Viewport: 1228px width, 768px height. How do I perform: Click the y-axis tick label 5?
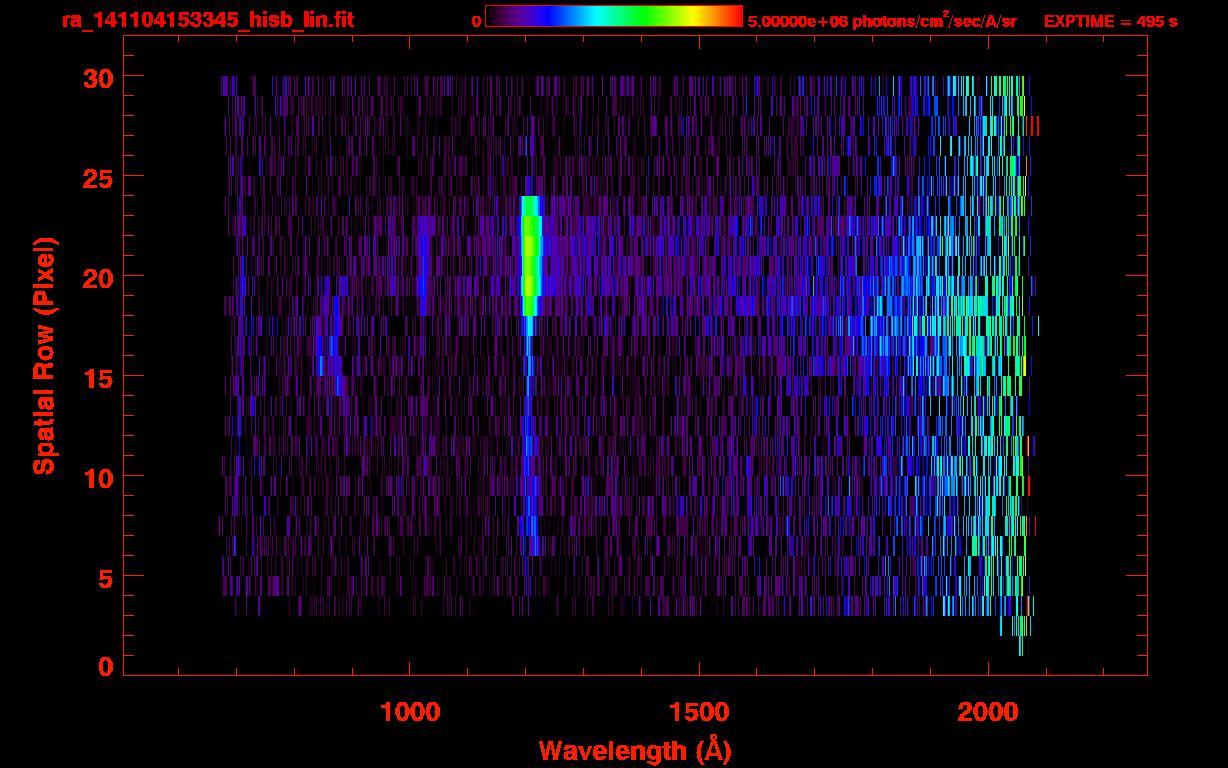pyautogui.click(x=106, y=577)
